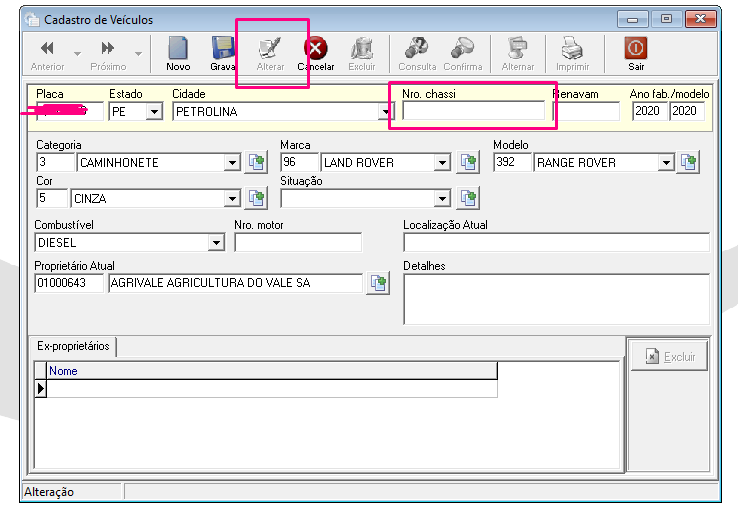738x505 pixels.
Task: Exit the form with Sair
Action: 636,55
